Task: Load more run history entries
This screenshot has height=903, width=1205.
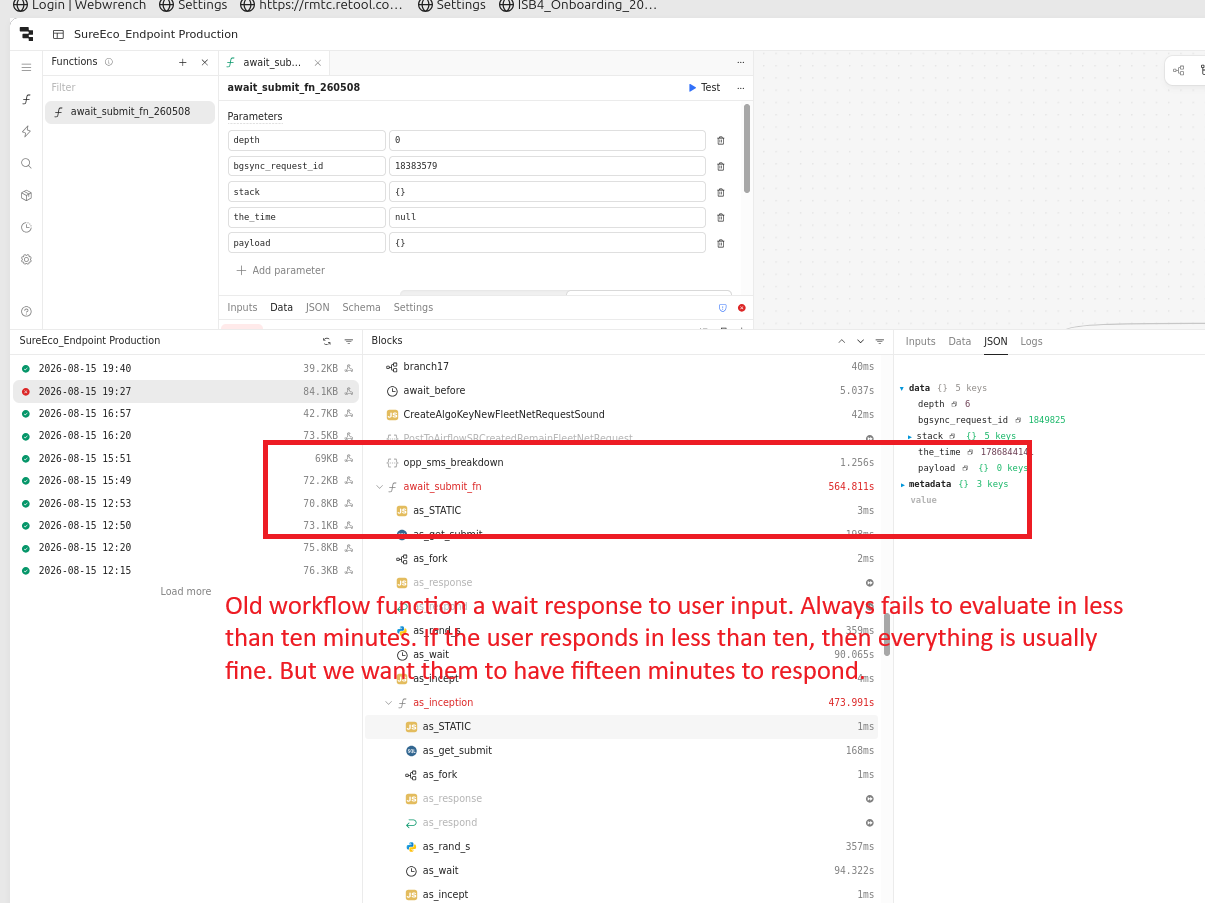Action: 186,592
